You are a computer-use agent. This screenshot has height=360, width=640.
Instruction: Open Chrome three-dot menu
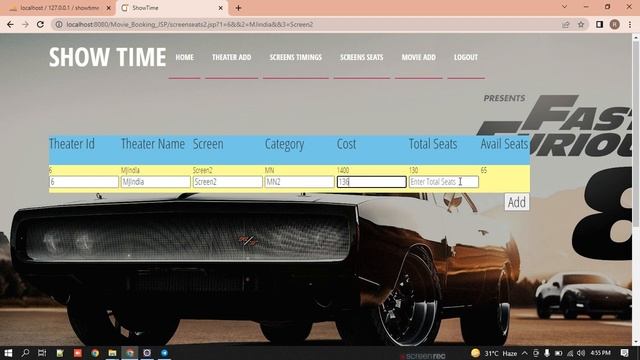[630, 24]
